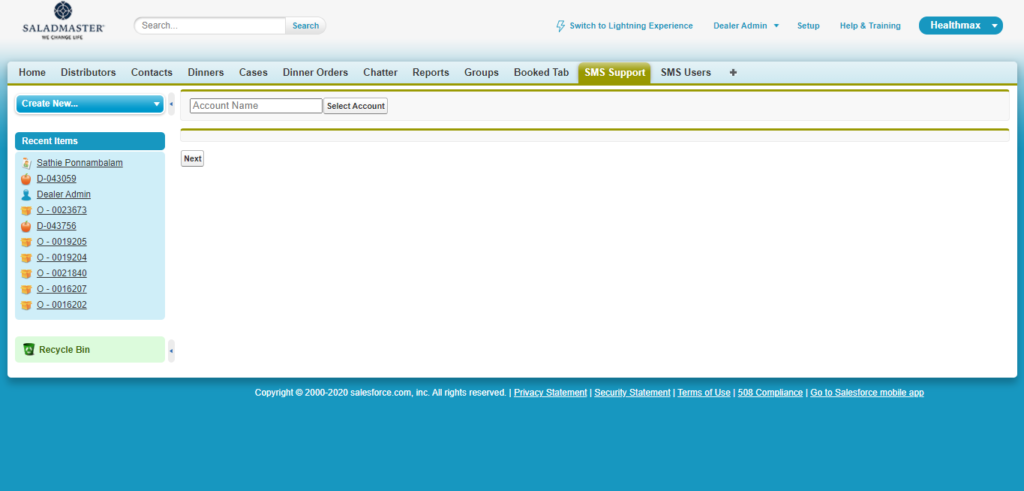Viewport: 1024px width, 491px height.
Task: Focus the global Search input field
Action: 210,25
